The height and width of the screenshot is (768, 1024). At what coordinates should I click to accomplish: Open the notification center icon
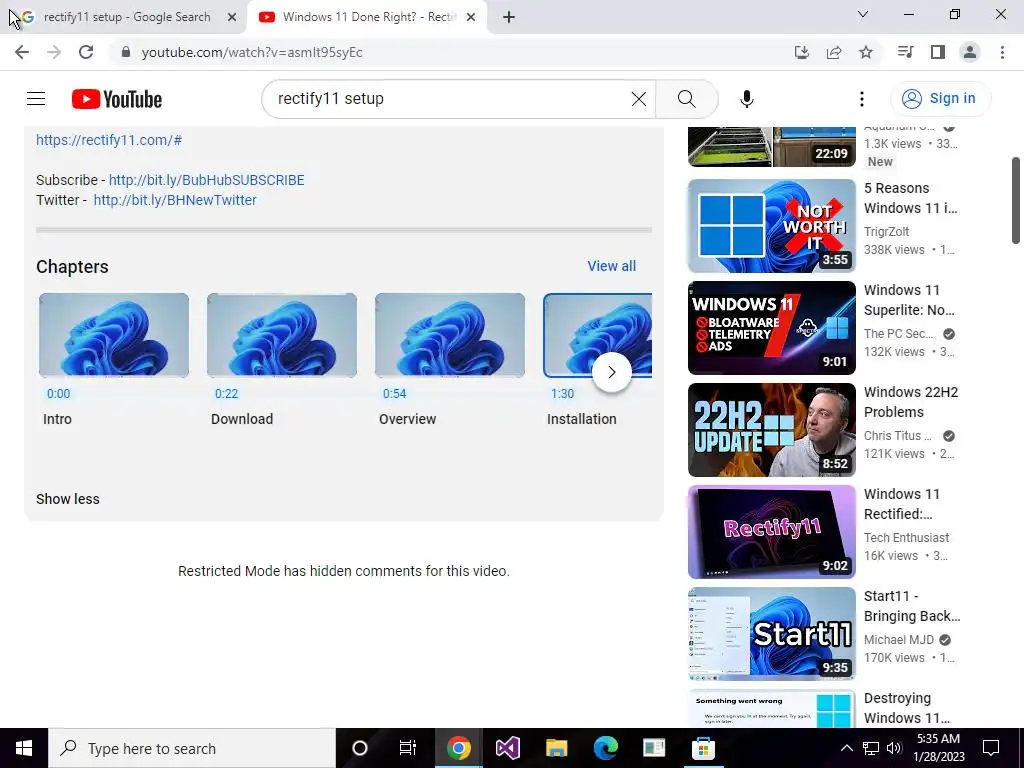(x=991, y=748)
